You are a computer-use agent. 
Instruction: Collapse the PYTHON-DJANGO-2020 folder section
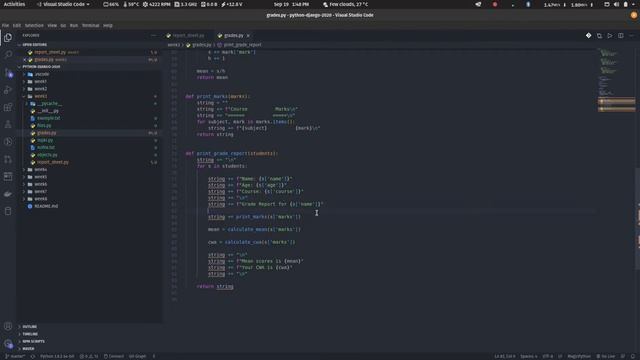[x=41, y=67]
